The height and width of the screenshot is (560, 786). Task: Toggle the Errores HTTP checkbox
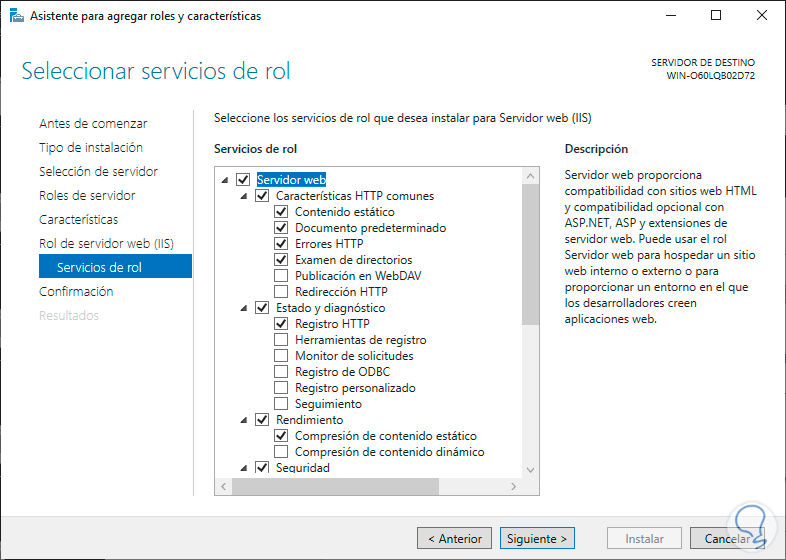click(x=281, y=244)
